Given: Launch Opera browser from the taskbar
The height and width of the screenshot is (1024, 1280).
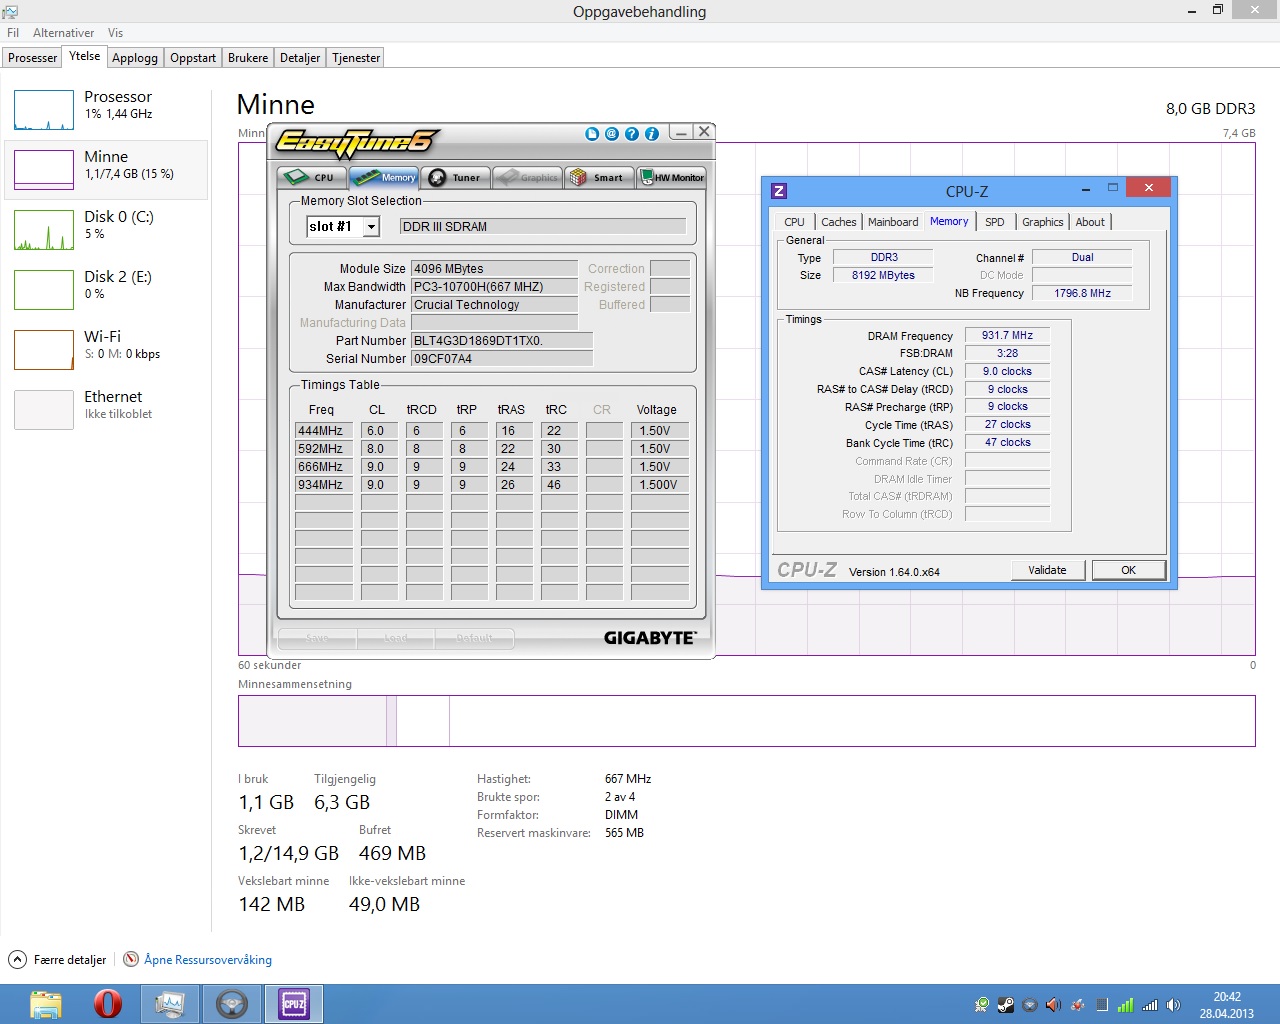Looking at the screenshot, I should [108, 1004].
